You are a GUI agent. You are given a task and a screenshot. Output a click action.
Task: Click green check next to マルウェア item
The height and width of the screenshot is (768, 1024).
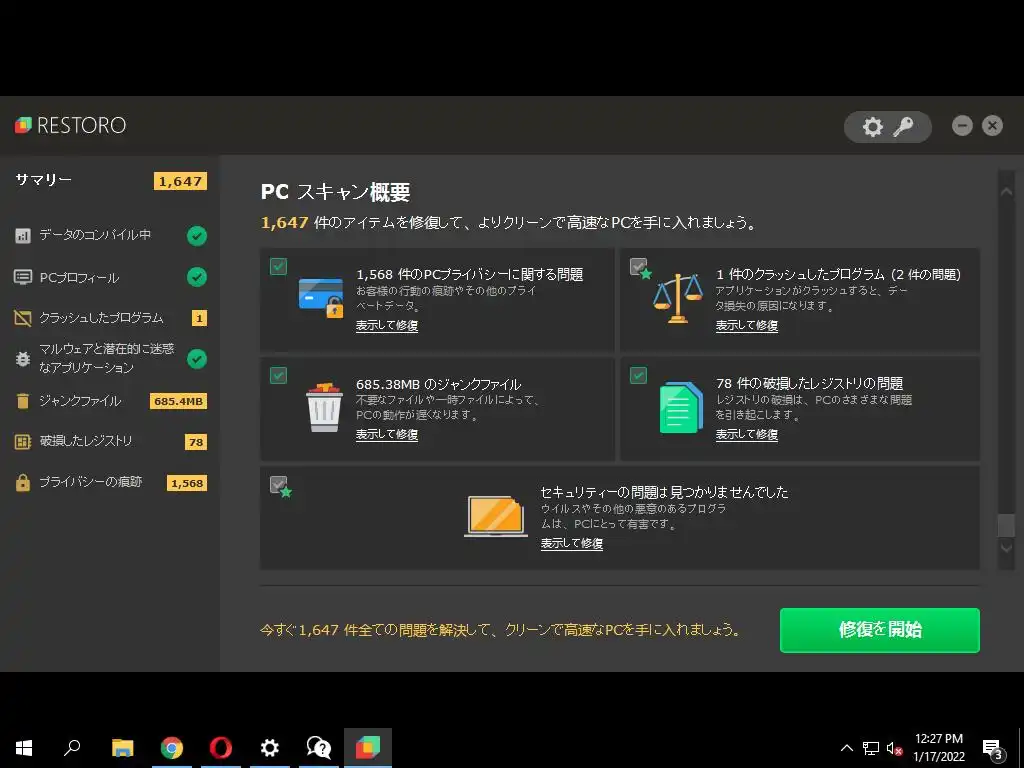[197, 359]
